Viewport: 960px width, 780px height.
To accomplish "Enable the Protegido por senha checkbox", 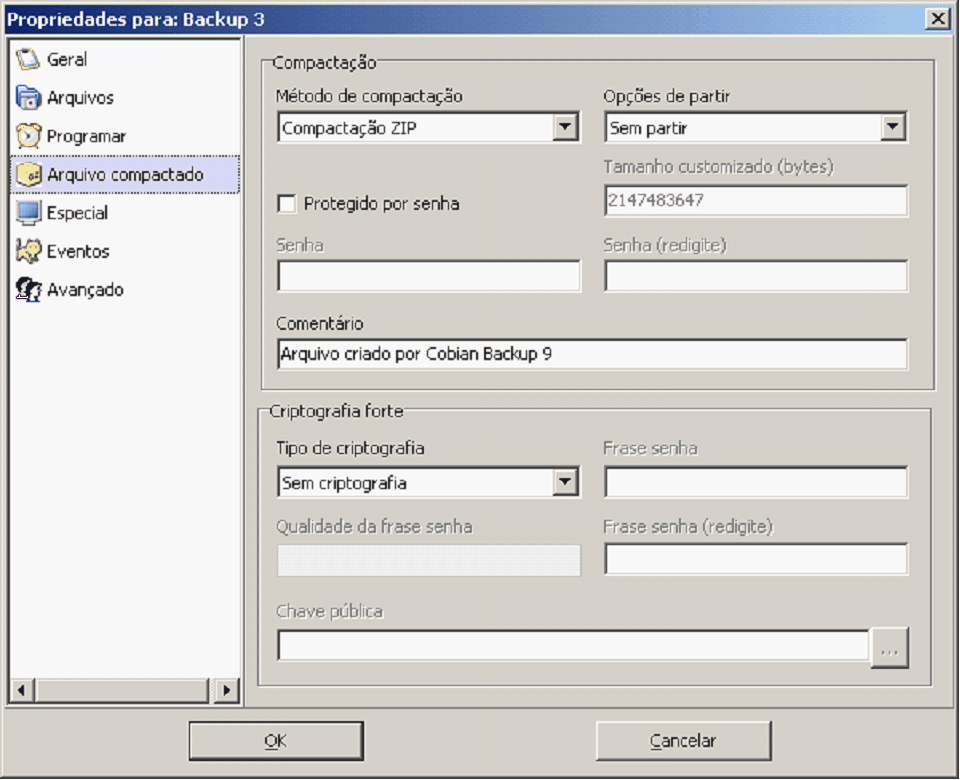I will tap(287, 204).
